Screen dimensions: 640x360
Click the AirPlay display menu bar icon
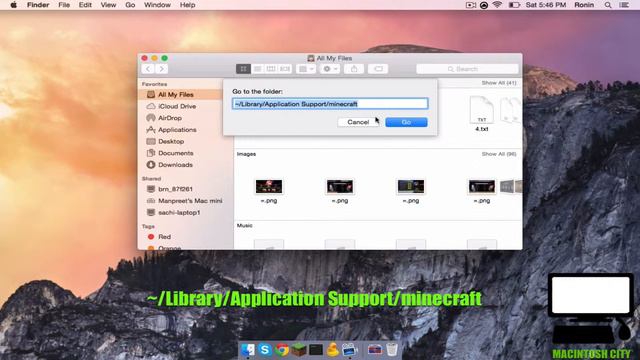(471, 5)
